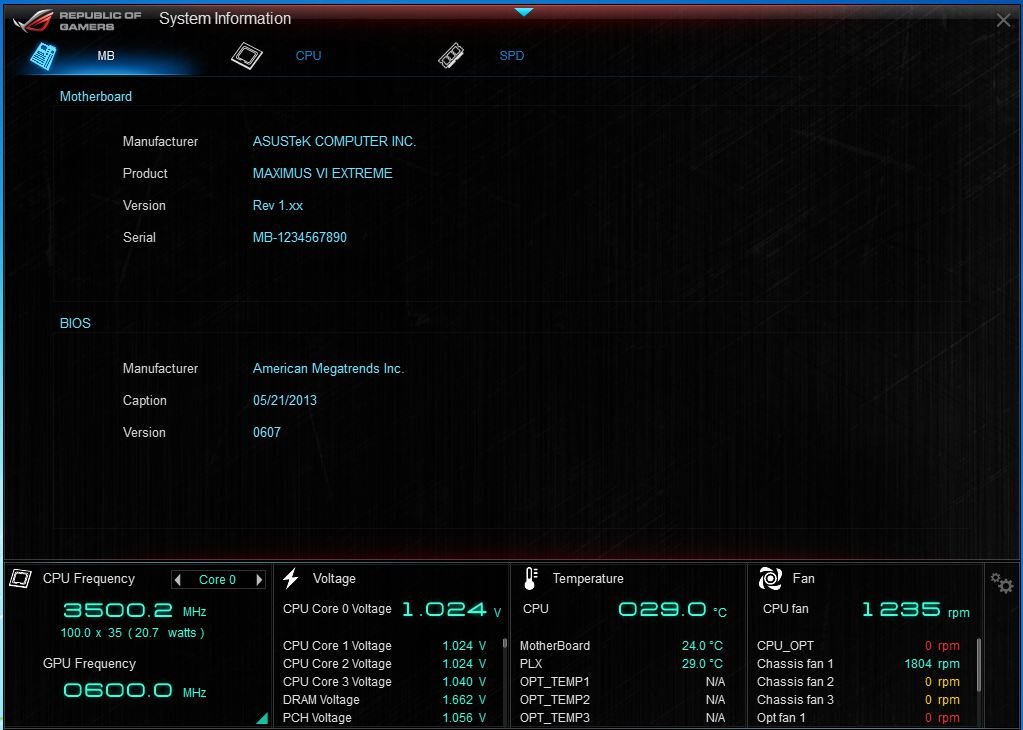Click the CPU fan 1235 rpm reading

915,610
